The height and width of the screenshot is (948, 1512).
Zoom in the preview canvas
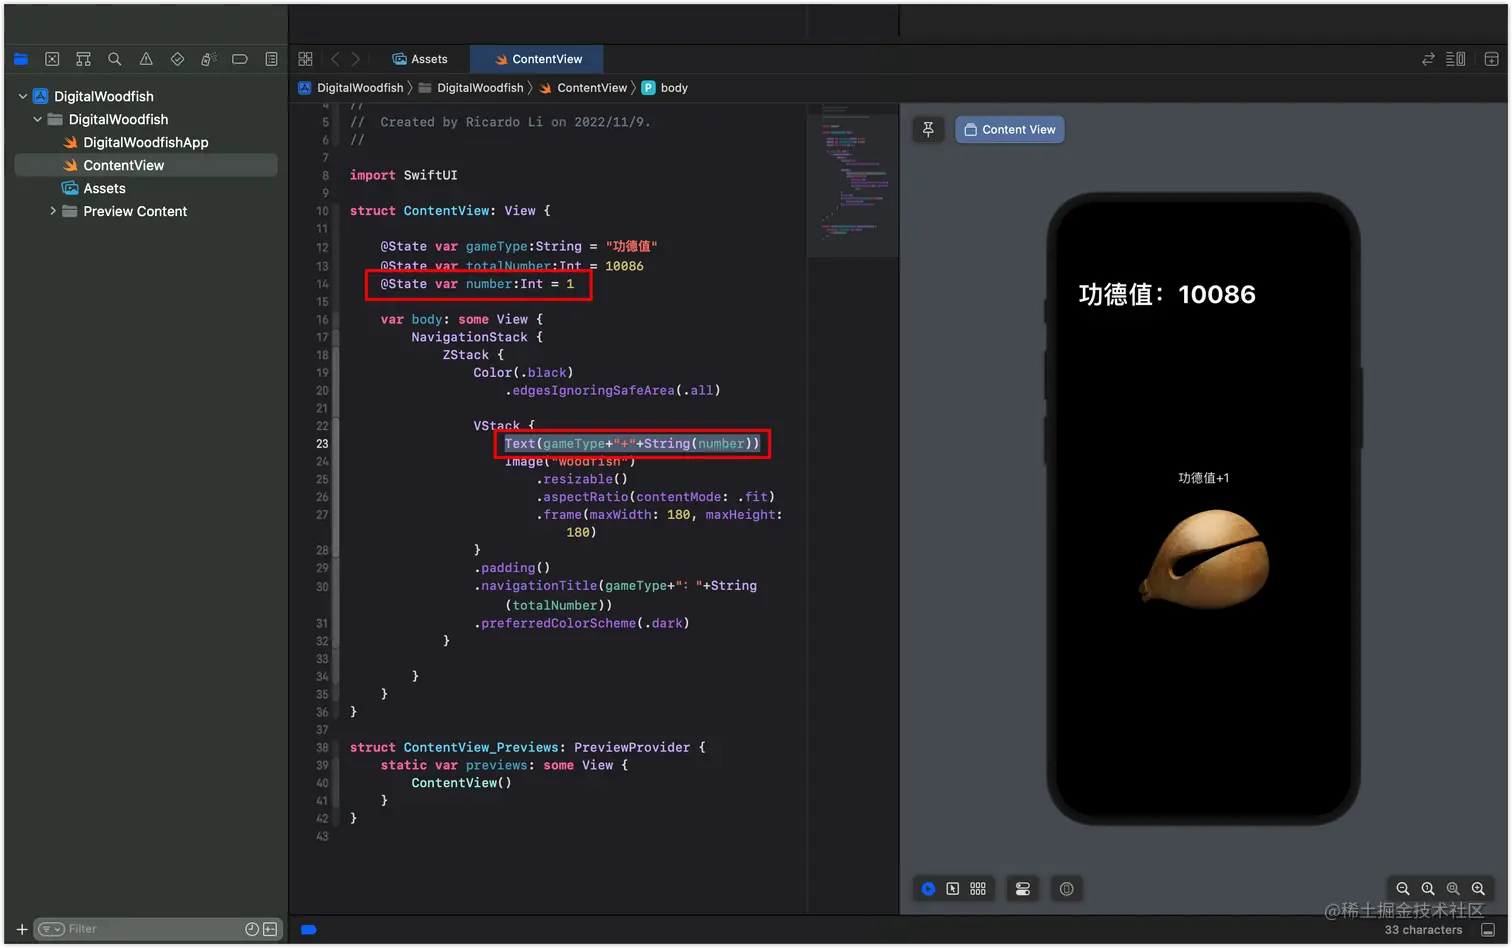1478,889
